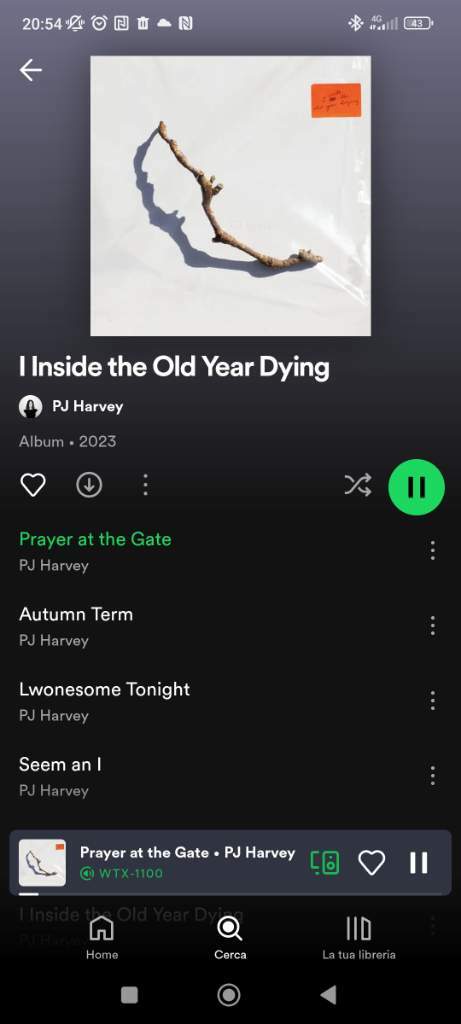Viewport: 461px width, 1024px height.
Task: Like current song in mini player
Action: pos(372,863)
